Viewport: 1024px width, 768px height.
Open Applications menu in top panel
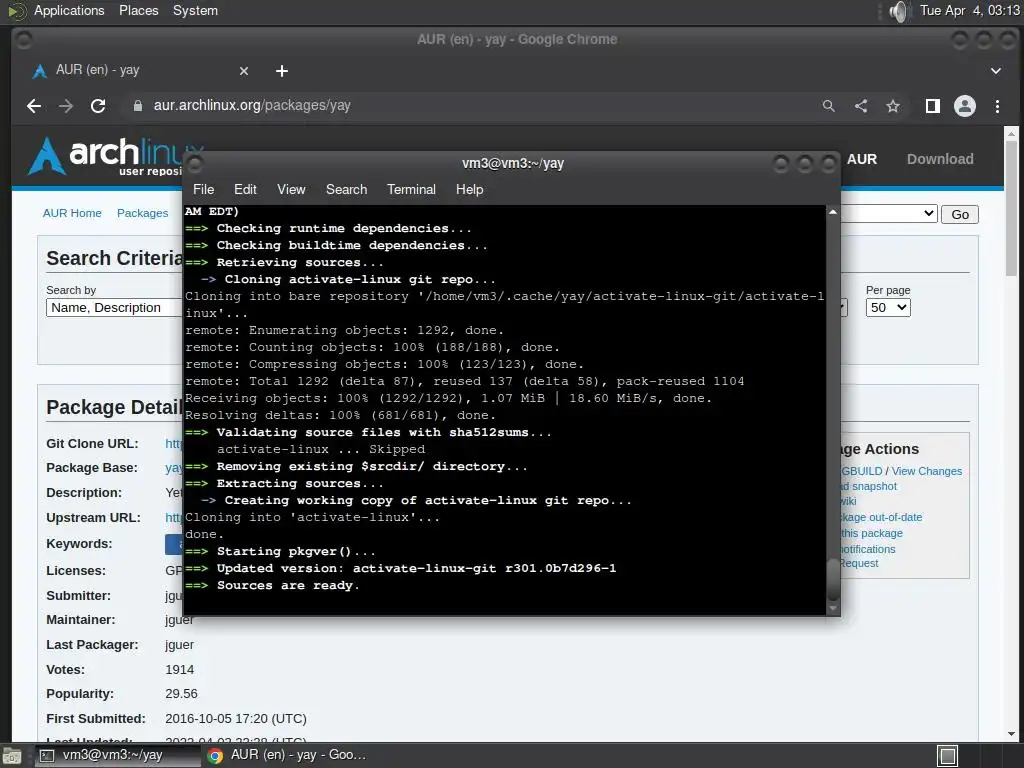69,10
